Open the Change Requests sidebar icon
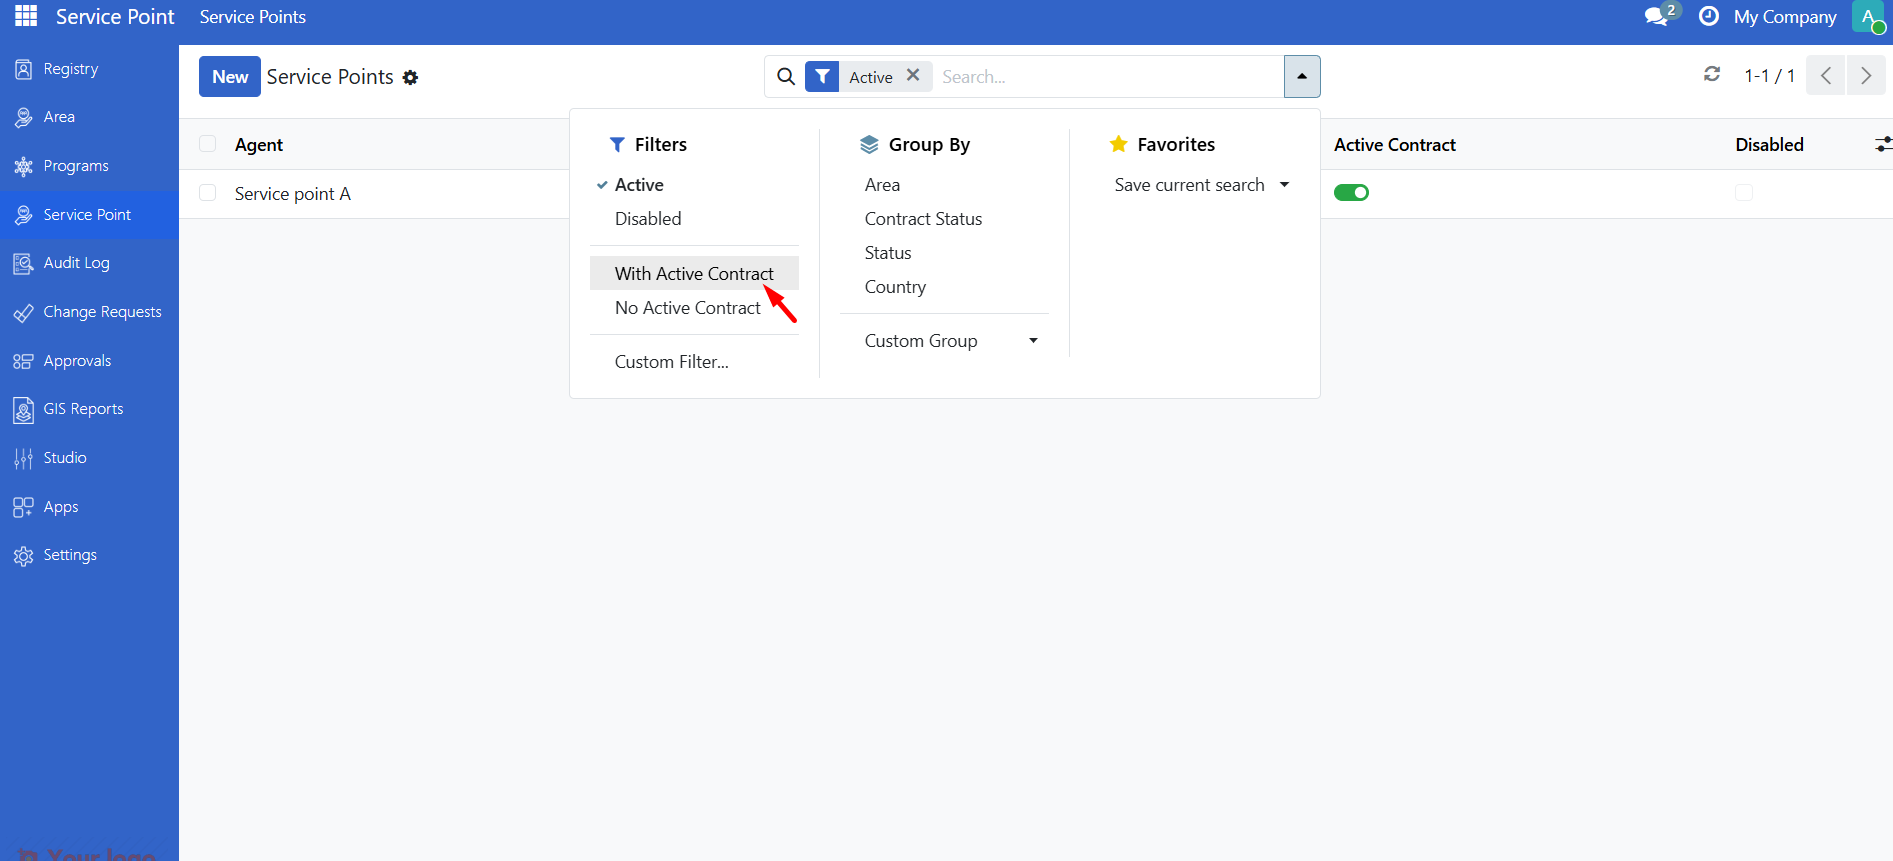 [23, 312]
